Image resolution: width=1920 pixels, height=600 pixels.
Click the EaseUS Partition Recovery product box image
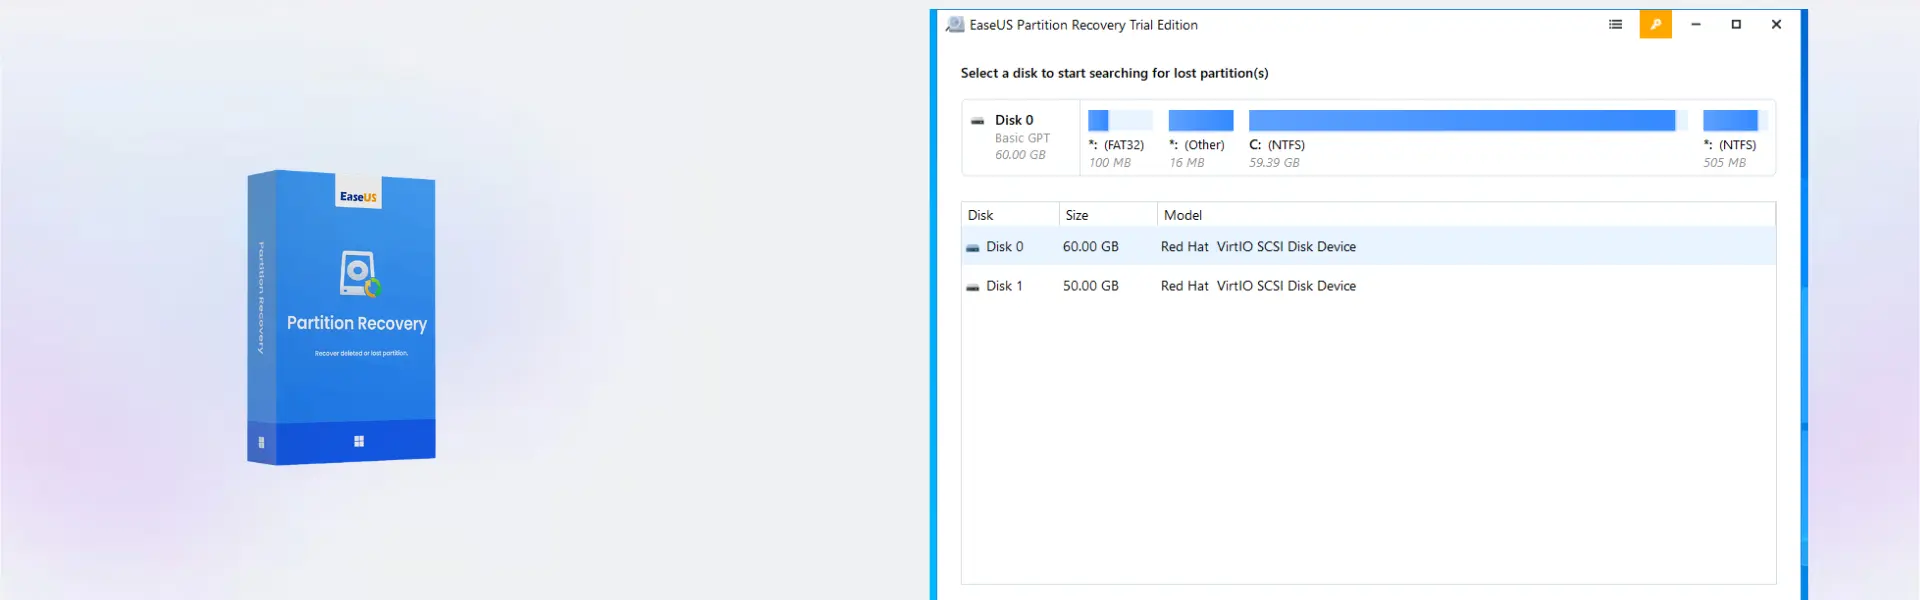[x=341, y=317]
